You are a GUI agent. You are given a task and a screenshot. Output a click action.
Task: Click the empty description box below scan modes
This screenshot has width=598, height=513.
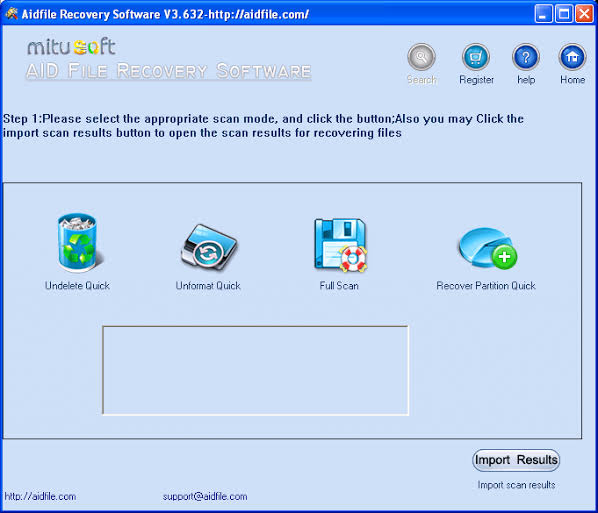256,370
